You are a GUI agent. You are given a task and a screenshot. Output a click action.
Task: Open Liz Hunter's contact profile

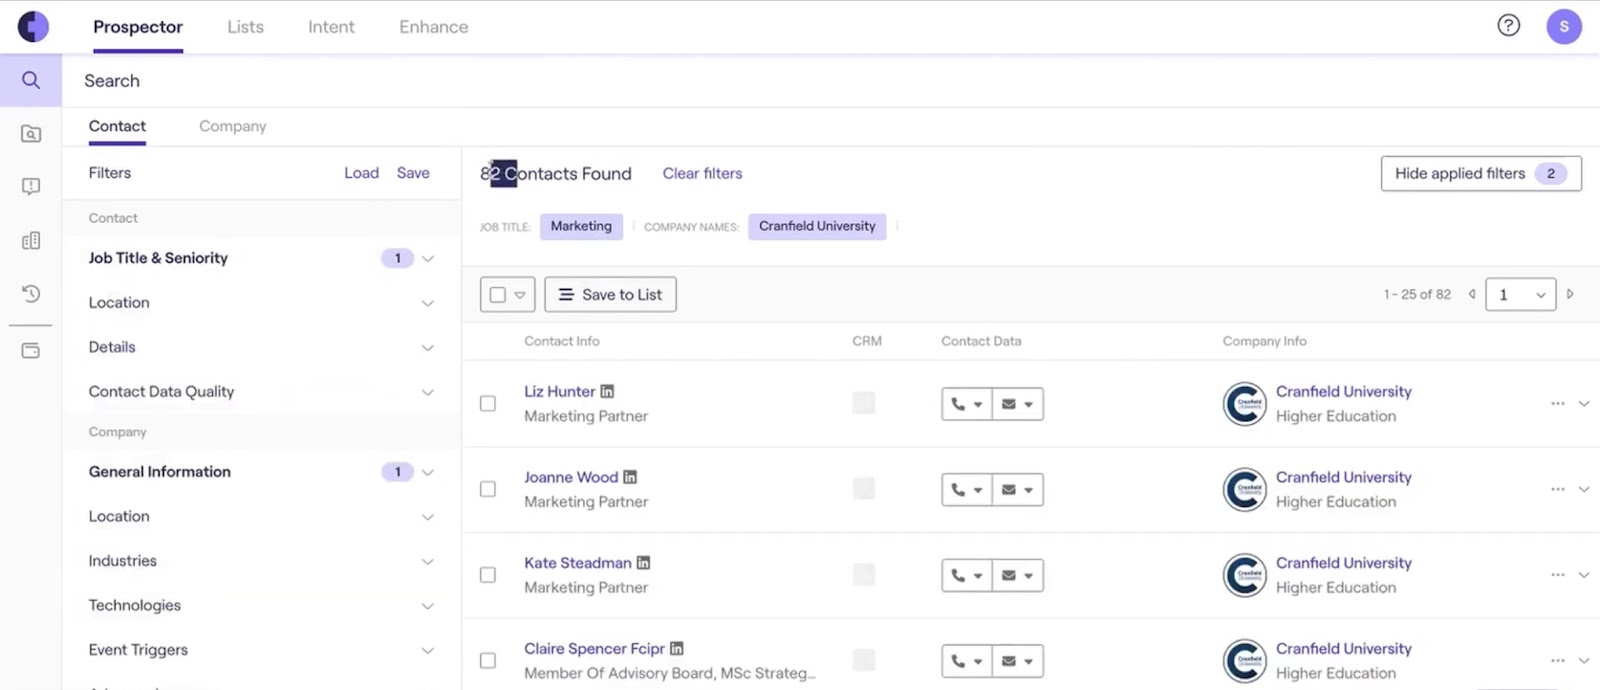[x=560, y=391]
